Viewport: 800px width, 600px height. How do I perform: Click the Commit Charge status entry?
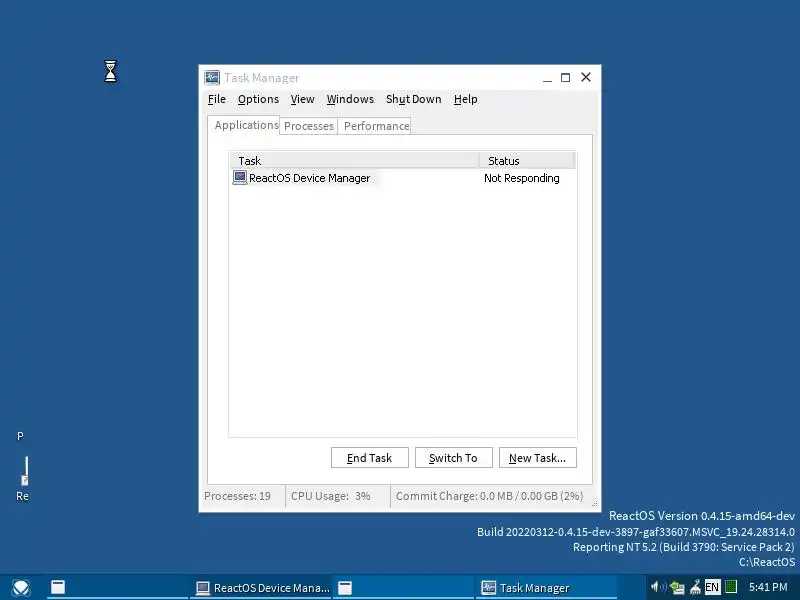[x=489, y=496]
